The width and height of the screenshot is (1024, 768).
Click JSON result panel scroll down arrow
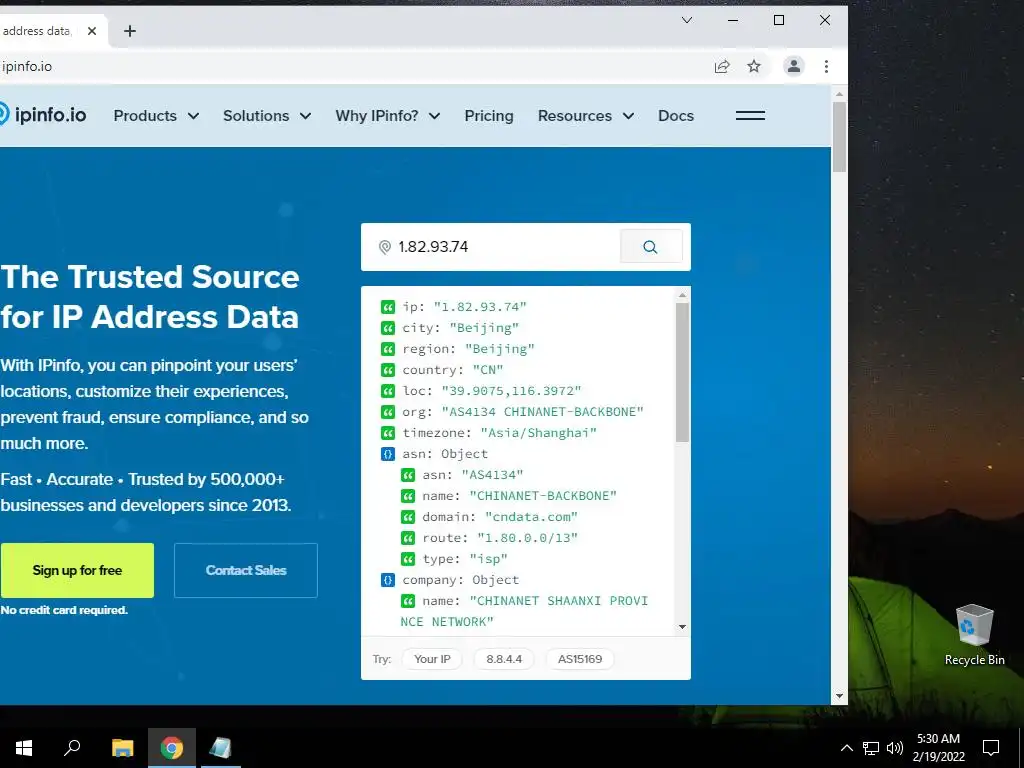click(x=682, y=627)
